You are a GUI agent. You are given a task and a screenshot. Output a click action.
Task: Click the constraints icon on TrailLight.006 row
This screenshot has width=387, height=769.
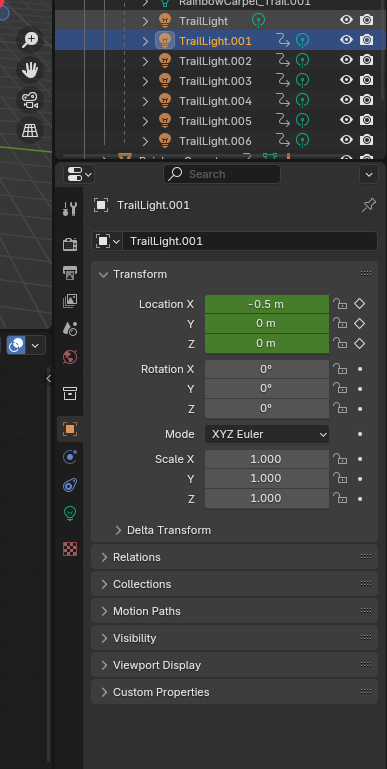click(x=283, y=141)
